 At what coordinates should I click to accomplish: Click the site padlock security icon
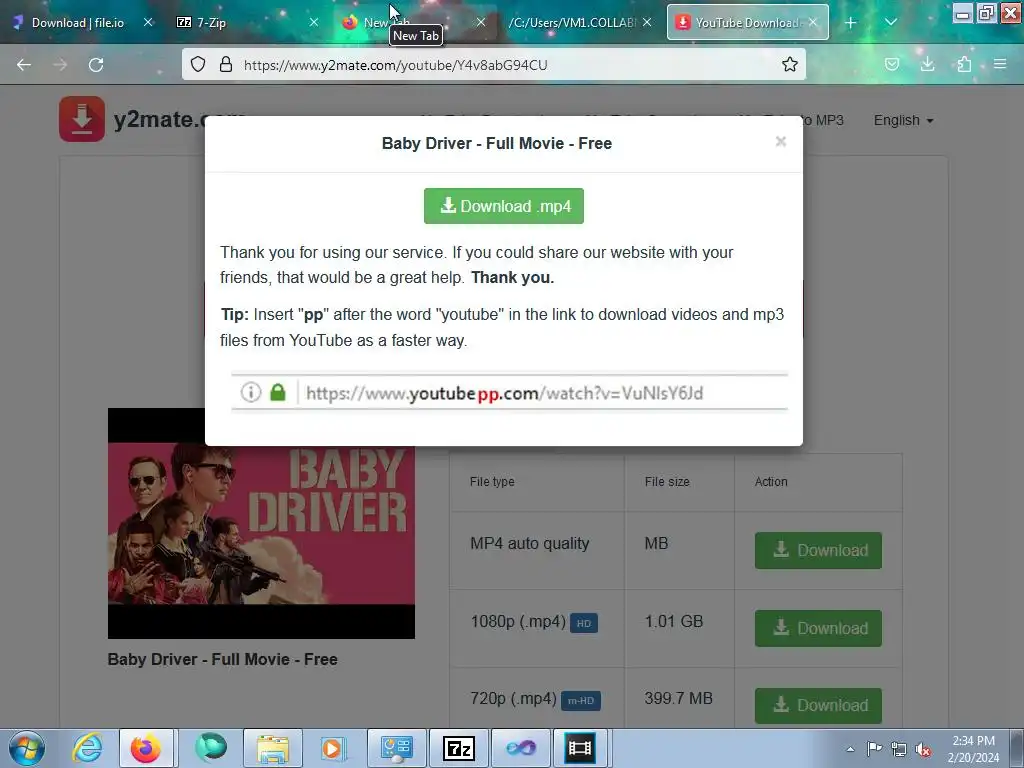pyautogui.click(x=226, y=65)
